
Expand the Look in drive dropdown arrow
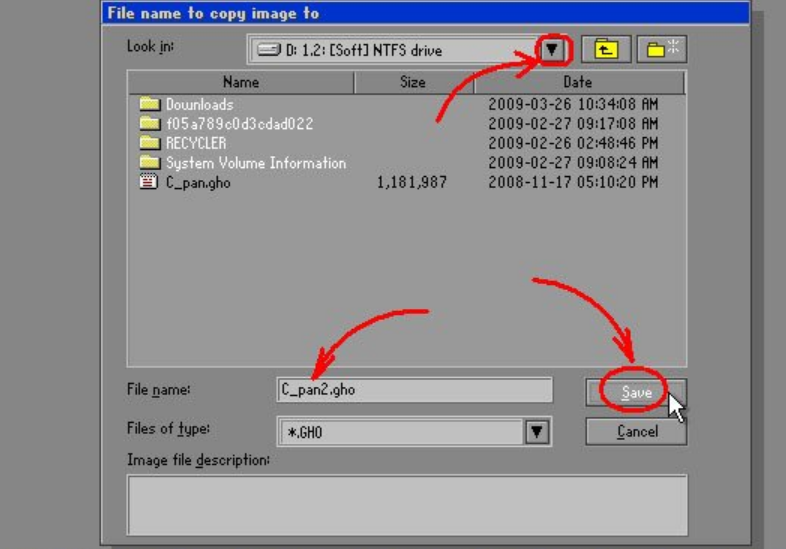click(552, 49)
